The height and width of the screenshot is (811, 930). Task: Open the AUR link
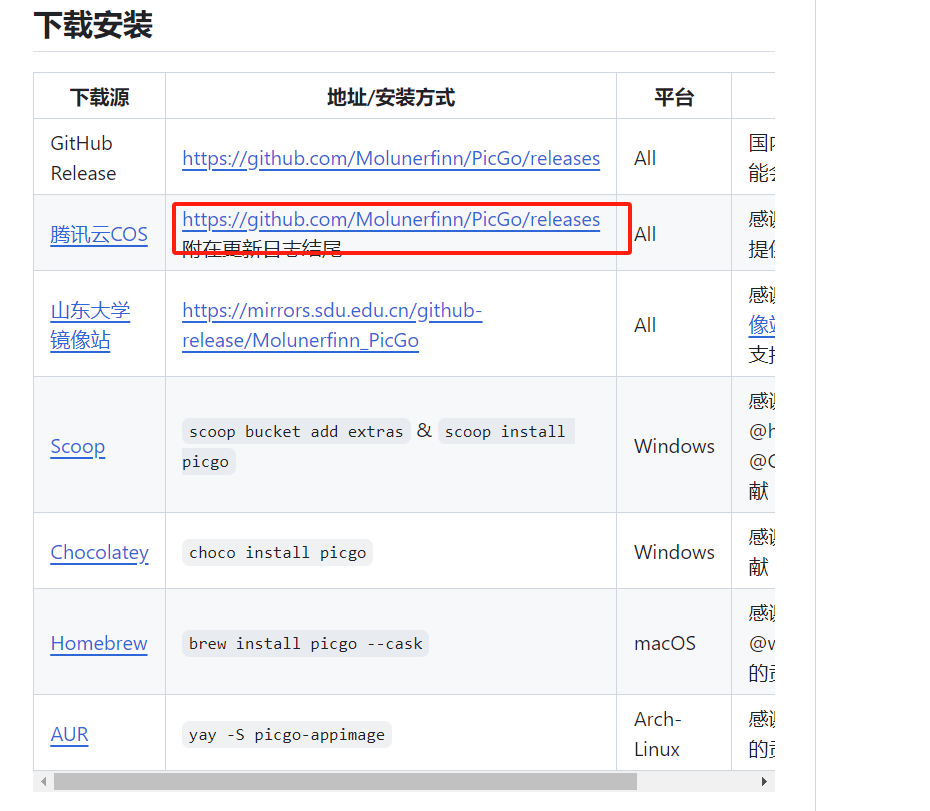(69, 734)
